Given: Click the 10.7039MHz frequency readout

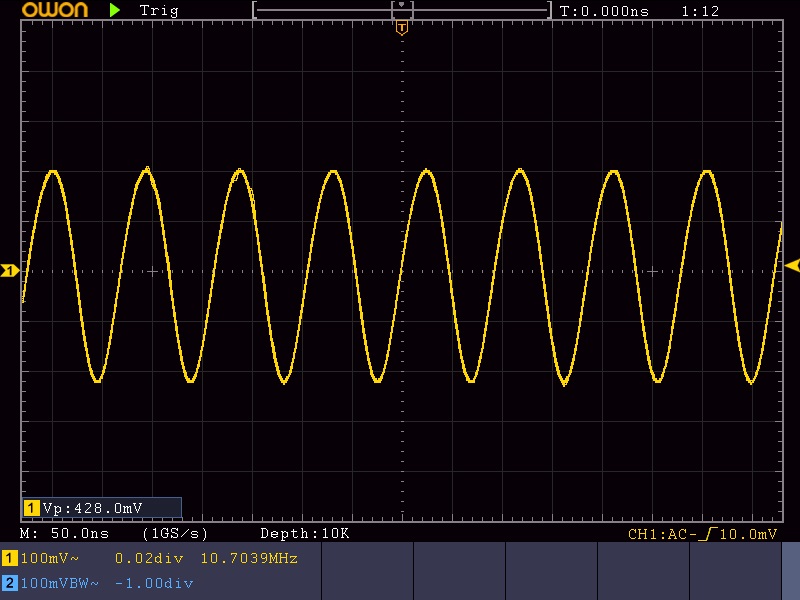Looking at the screenshot, I should tap(250, 558).
